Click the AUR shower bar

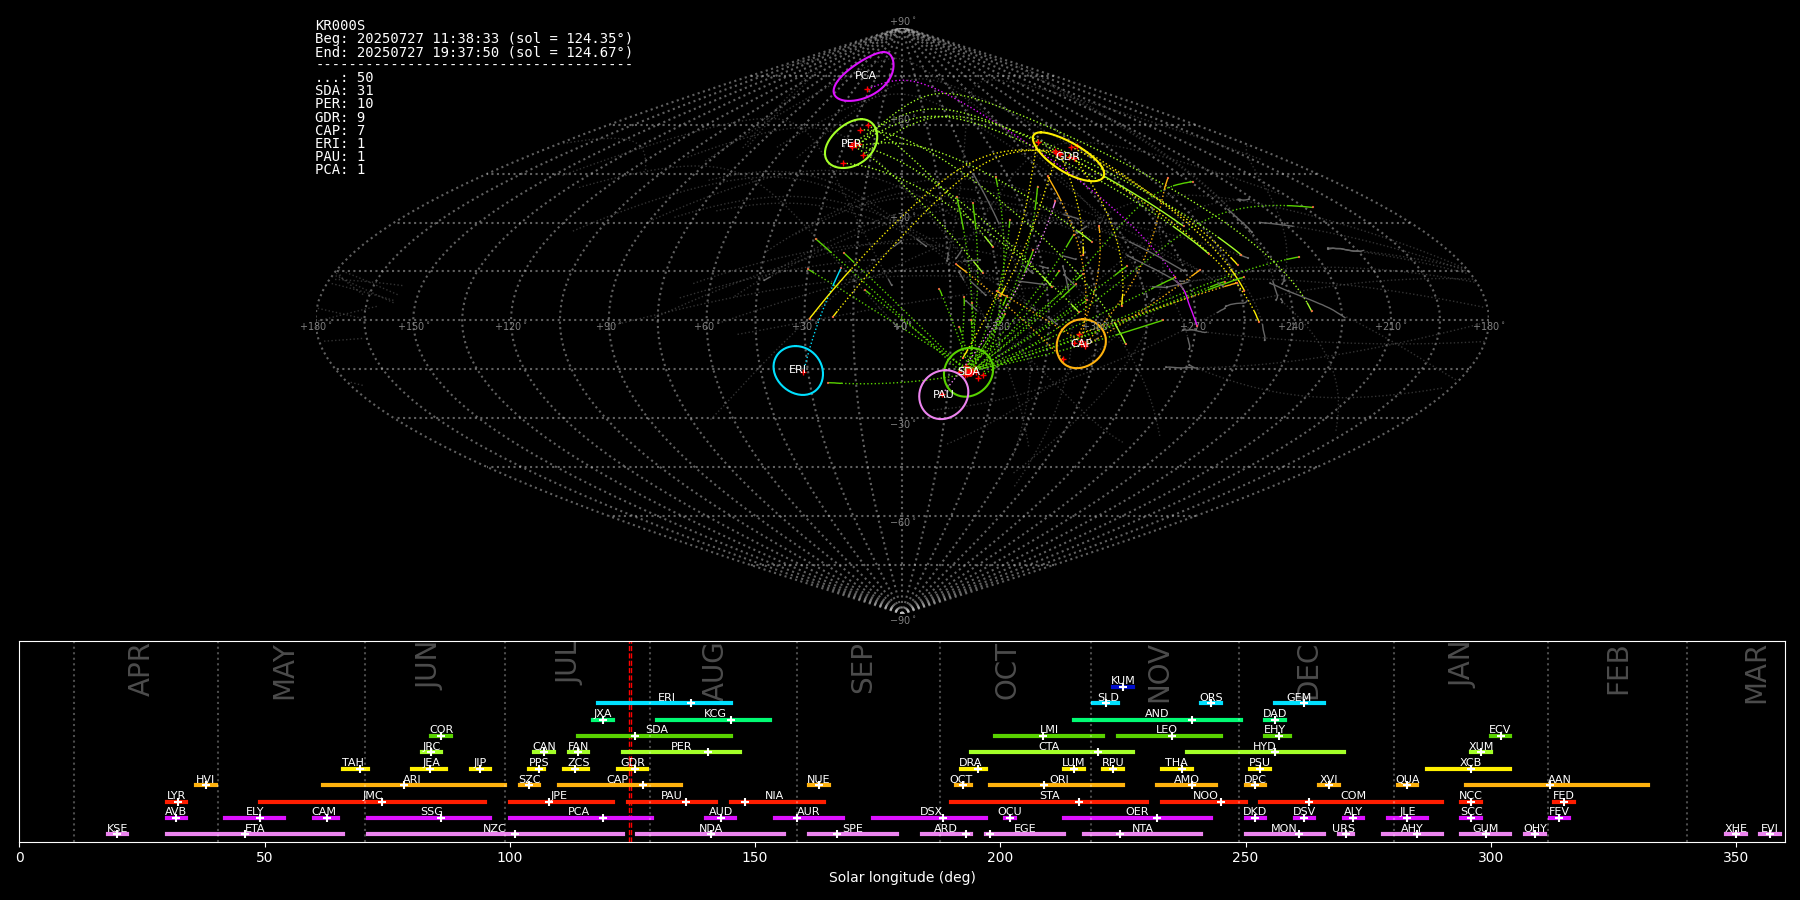[x=808, y=817]
